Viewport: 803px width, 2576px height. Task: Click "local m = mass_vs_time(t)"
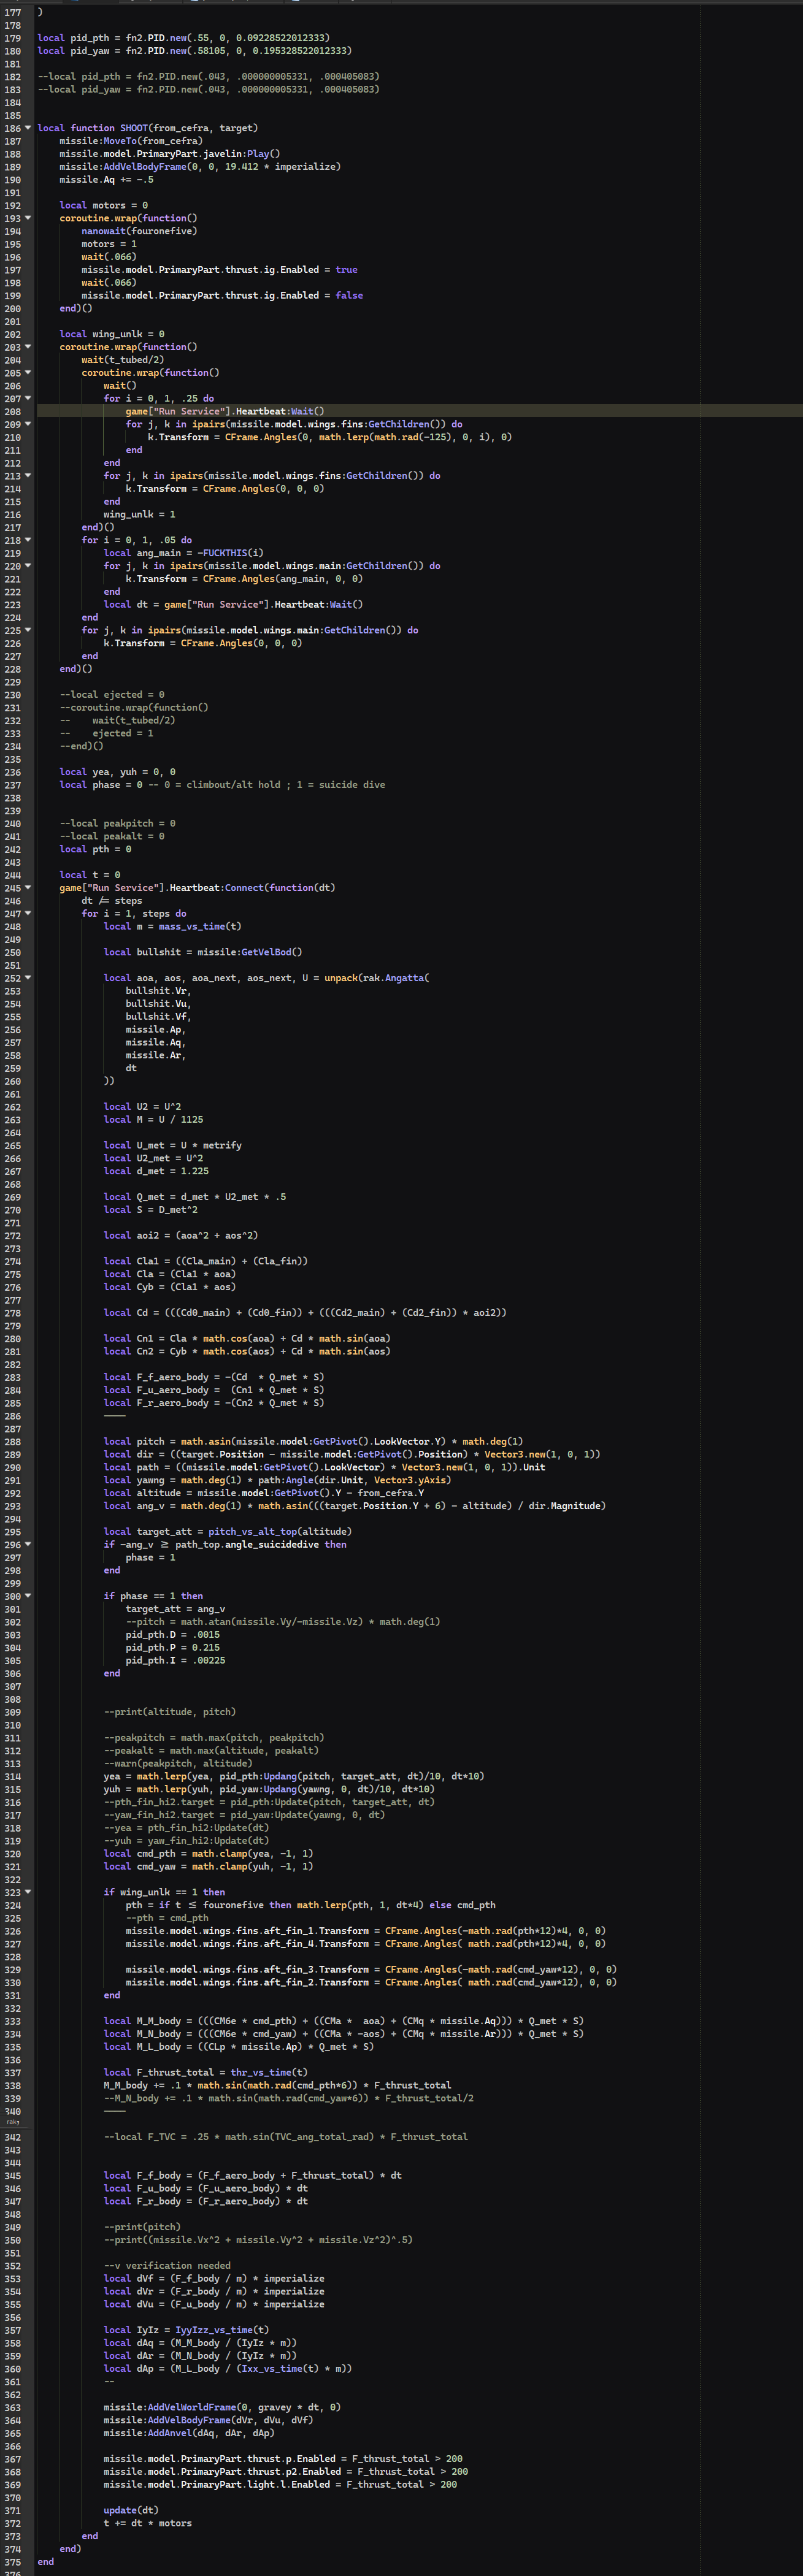click(172, 927)
